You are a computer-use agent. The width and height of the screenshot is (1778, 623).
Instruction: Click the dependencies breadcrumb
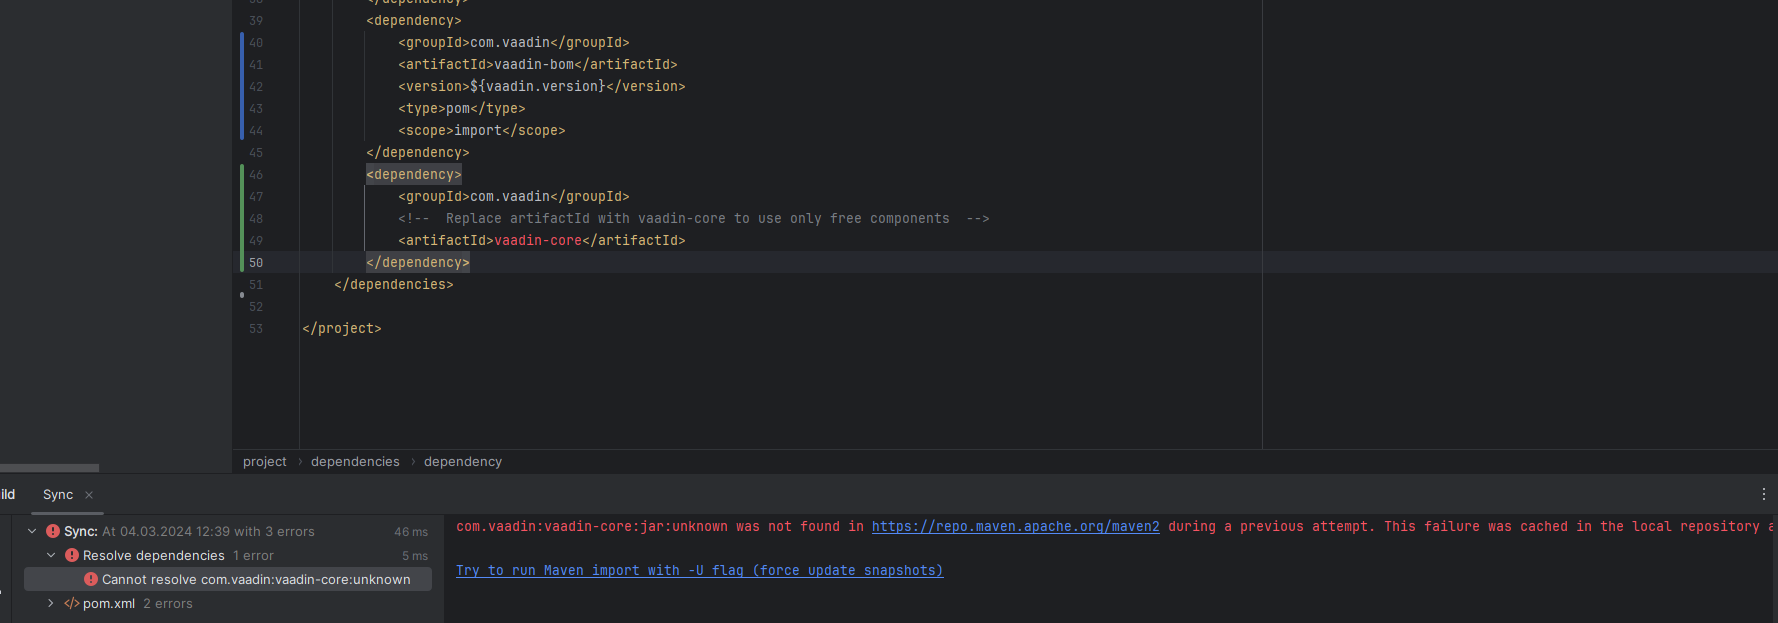tap(355, 462)
